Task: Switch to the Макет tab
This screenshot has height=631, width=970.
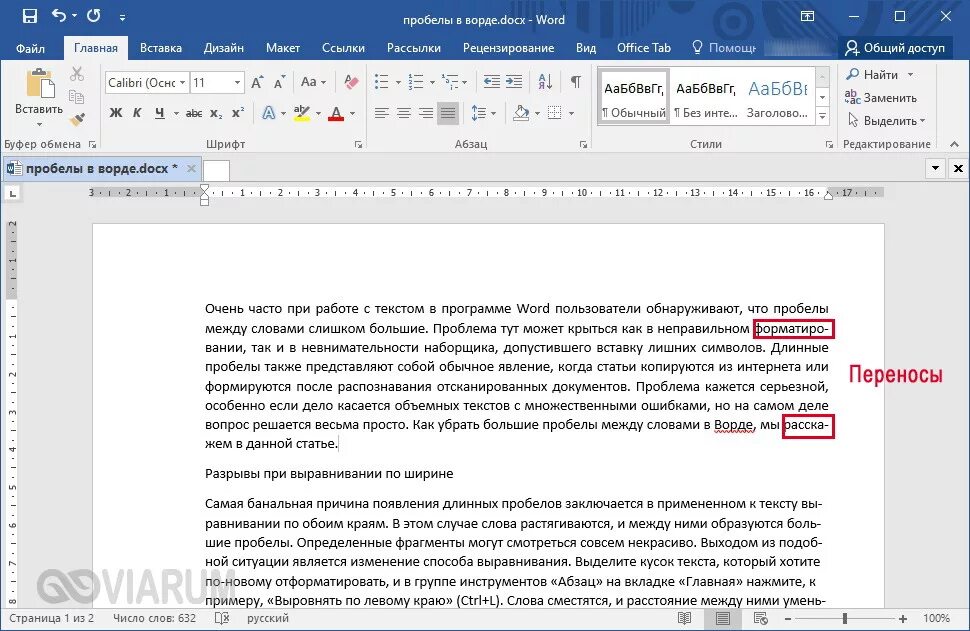Action: [283, 48]
